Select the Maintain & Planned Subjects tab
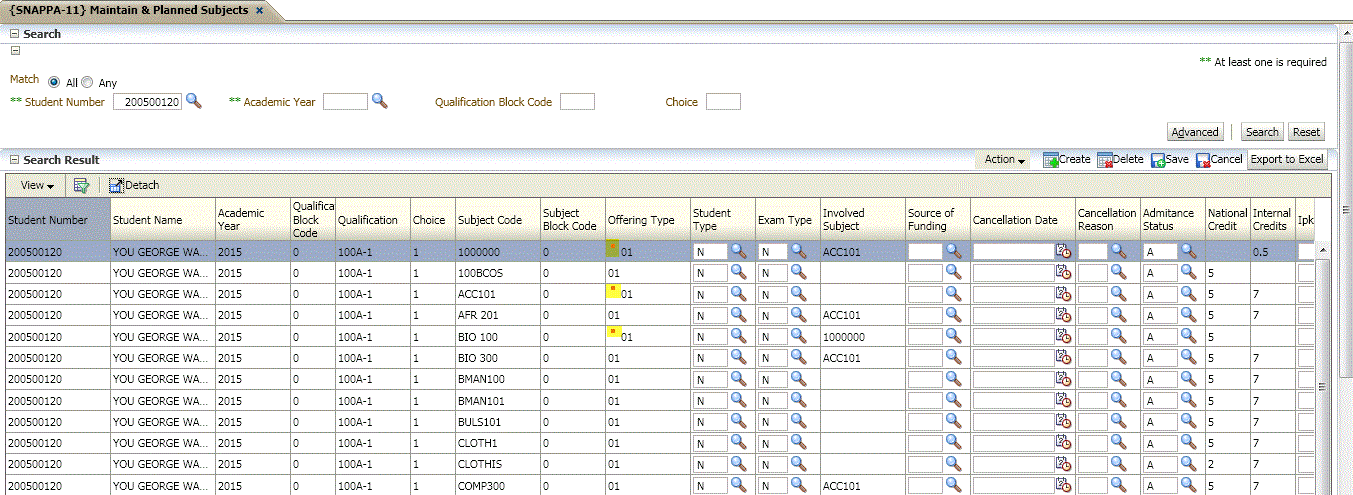1353x495 pixels. click(x=129, y=10)
